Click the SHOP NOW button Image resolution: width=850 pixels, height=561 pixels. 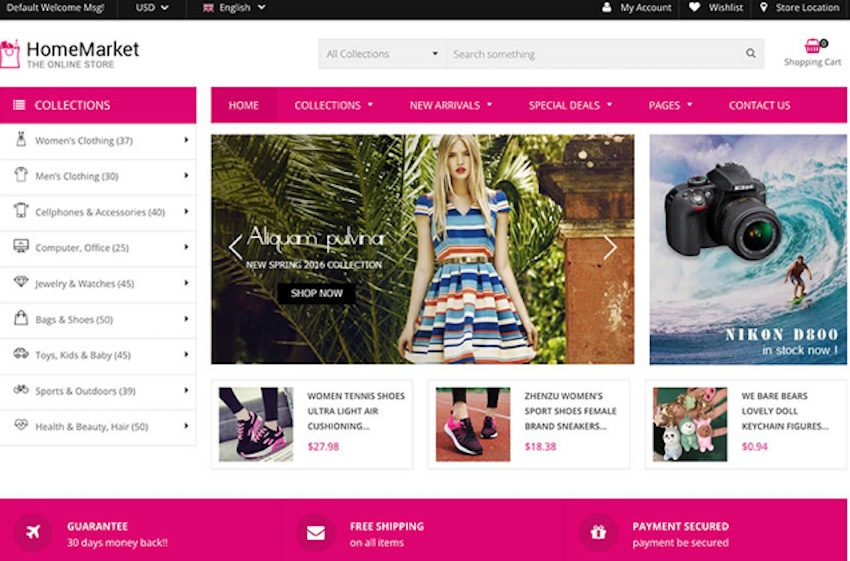[317, 293]
